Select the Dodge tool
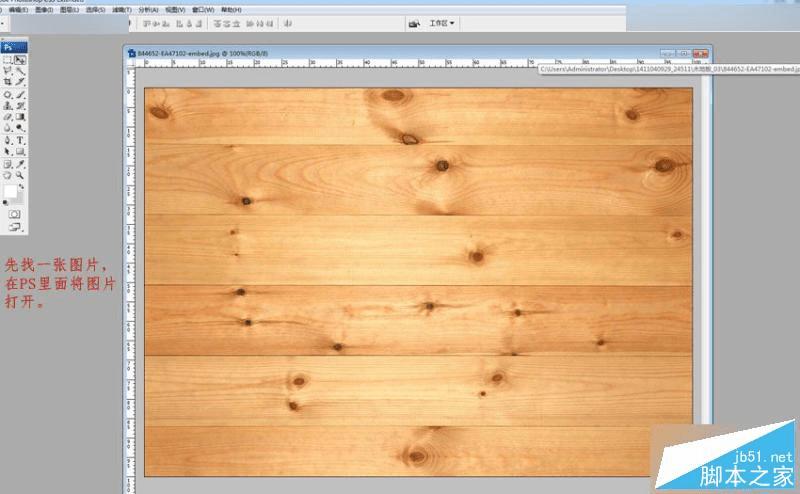Image resolution: width=800 pixels, height=494 pixels. 20,128
